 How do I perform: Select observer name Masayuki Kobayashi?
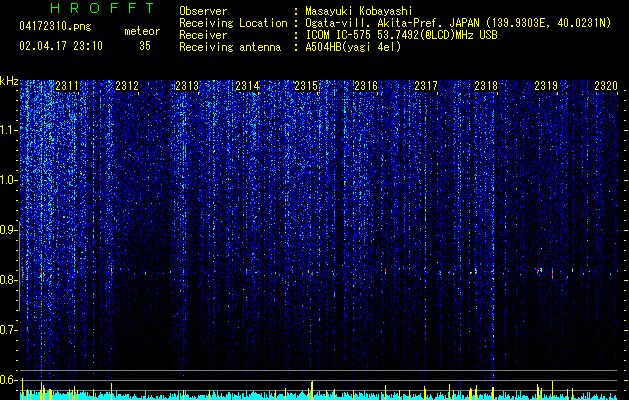click(359, 11)
